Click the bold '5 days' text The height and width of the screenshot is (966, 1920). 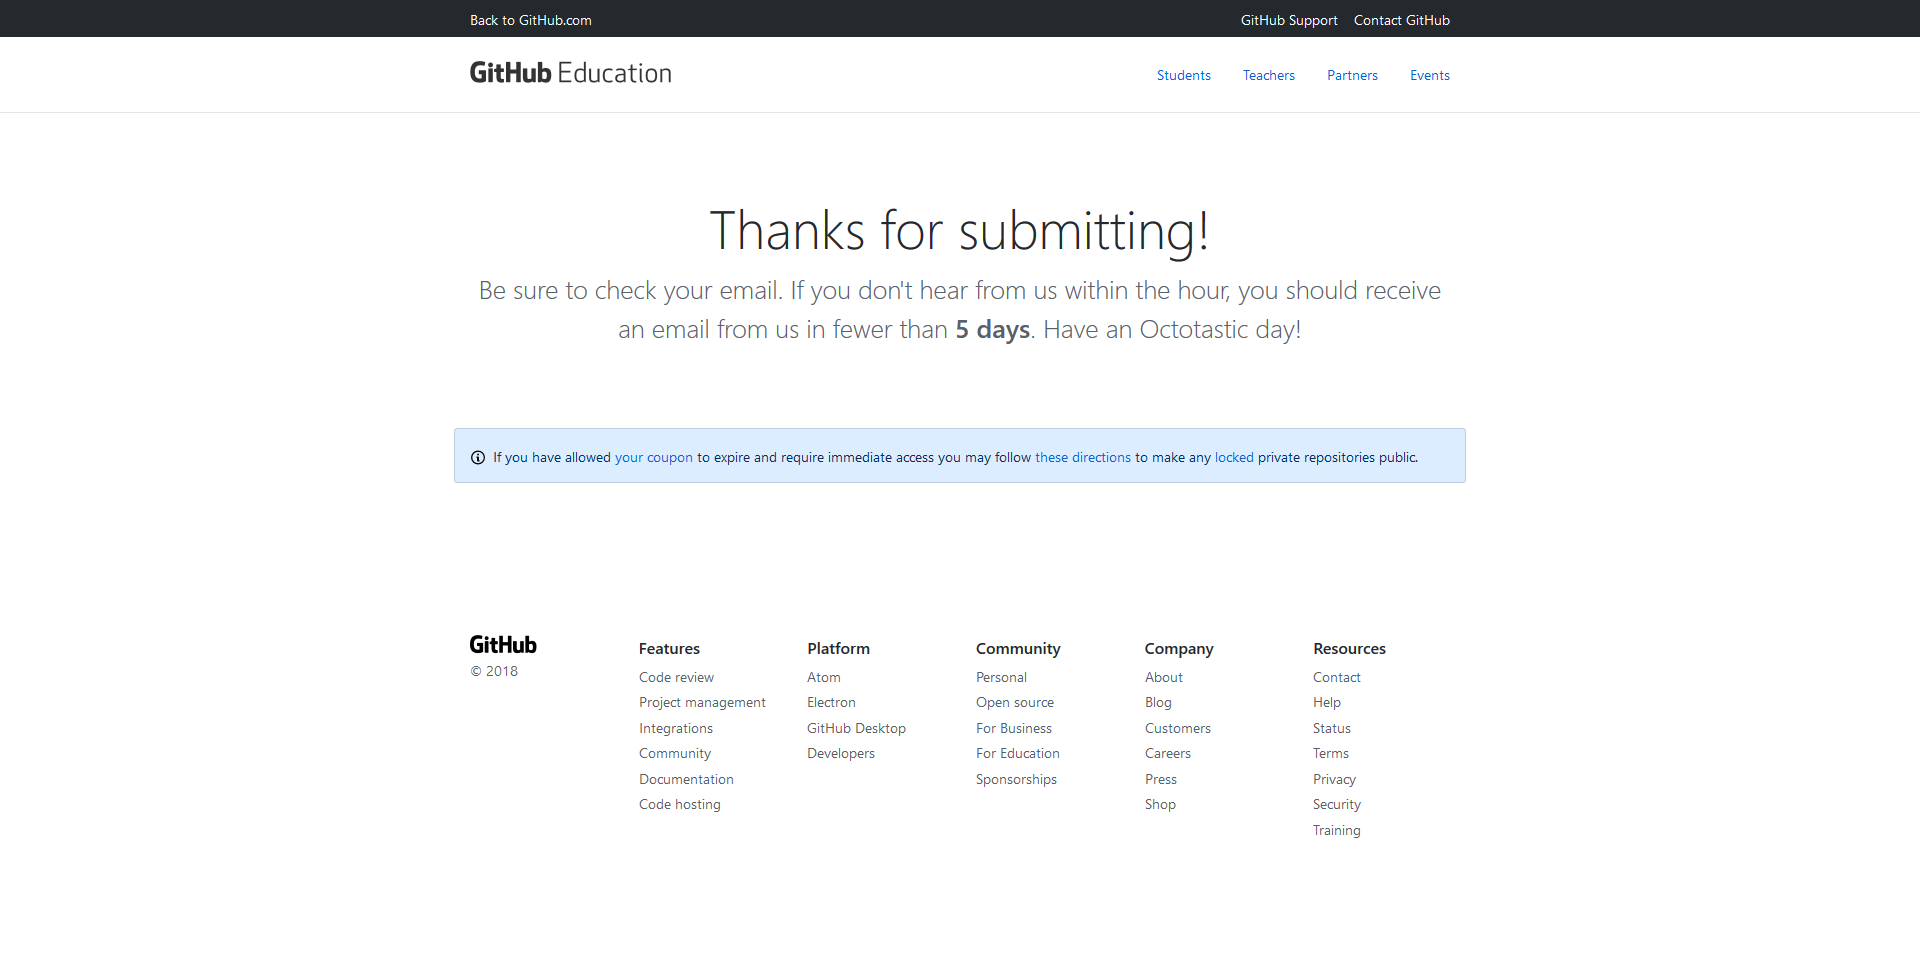coord(992,329)
